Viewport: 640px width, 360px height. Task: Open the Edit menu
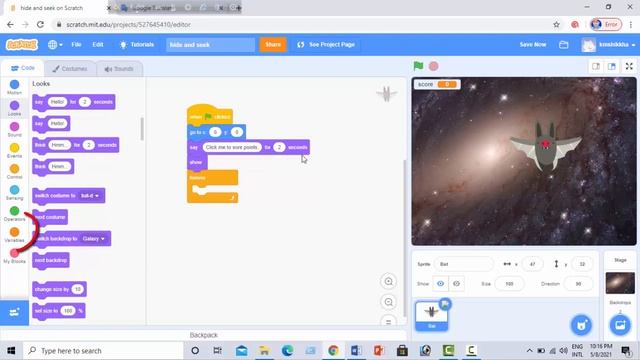click(98, 44)
